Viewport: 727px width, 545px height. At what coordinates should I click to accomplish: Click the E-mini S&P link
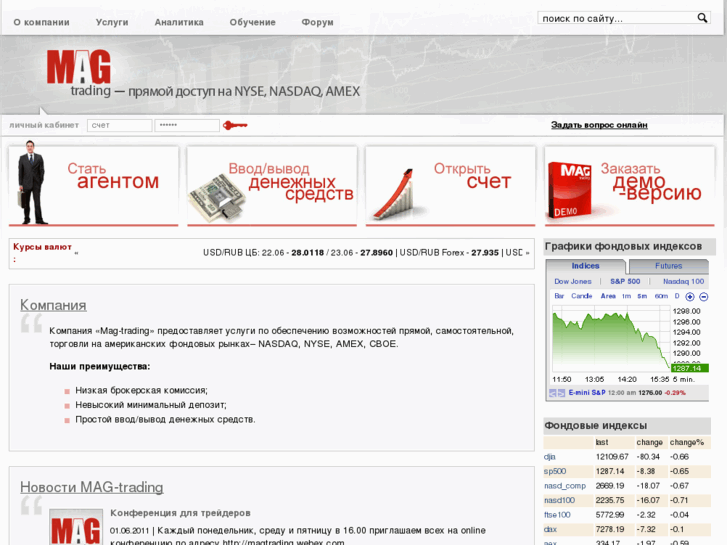(587, 392)
